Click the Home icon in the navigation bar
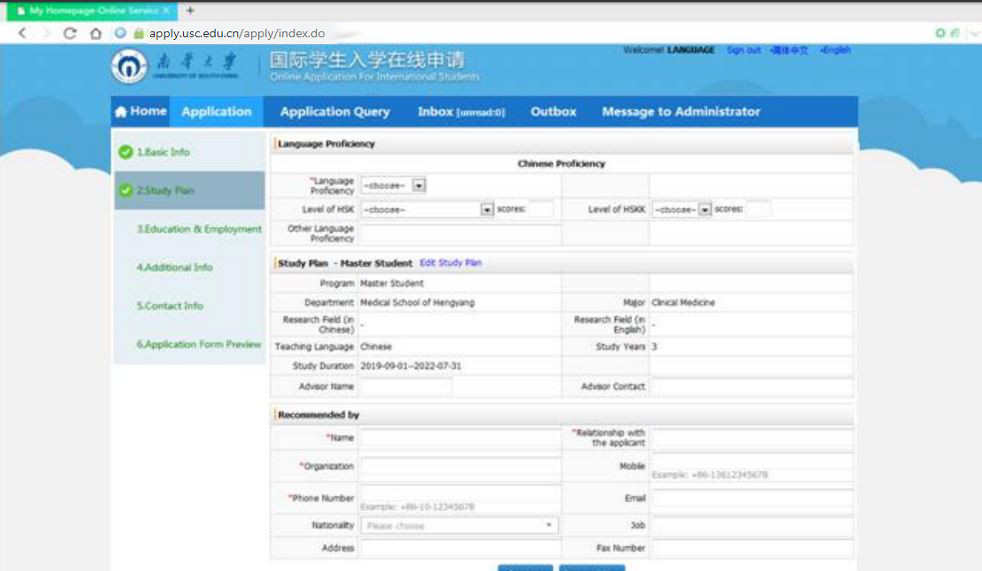Image resolution: width=982 pixels, height=571 pixels. [121, 112]
